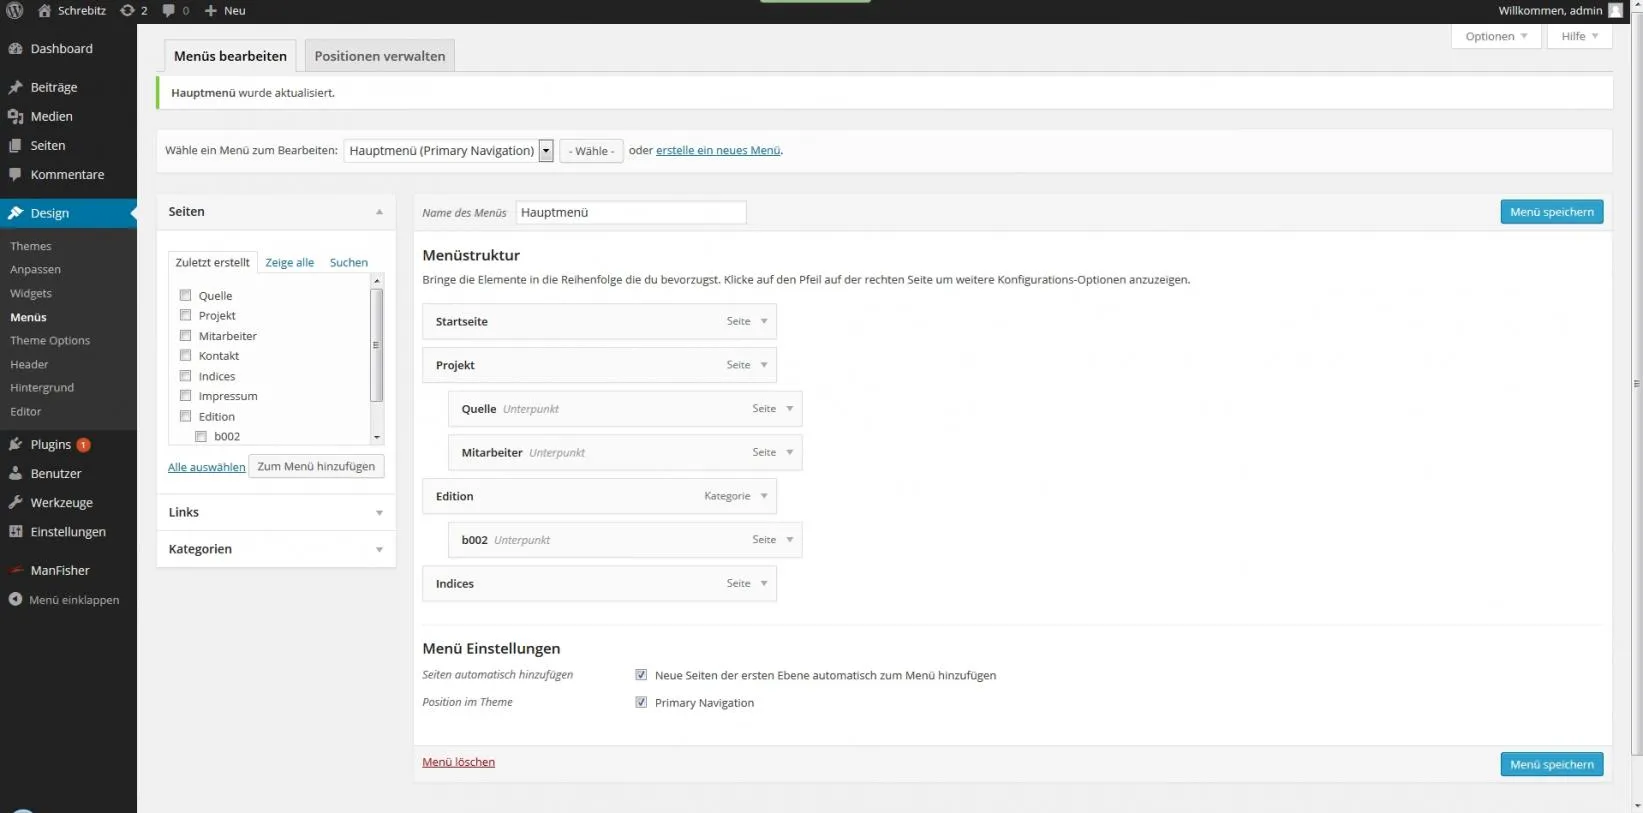Click Zum Menü hinzufügen button
The height and width of the screenshot is (813, 1643).
coord(316,466)
